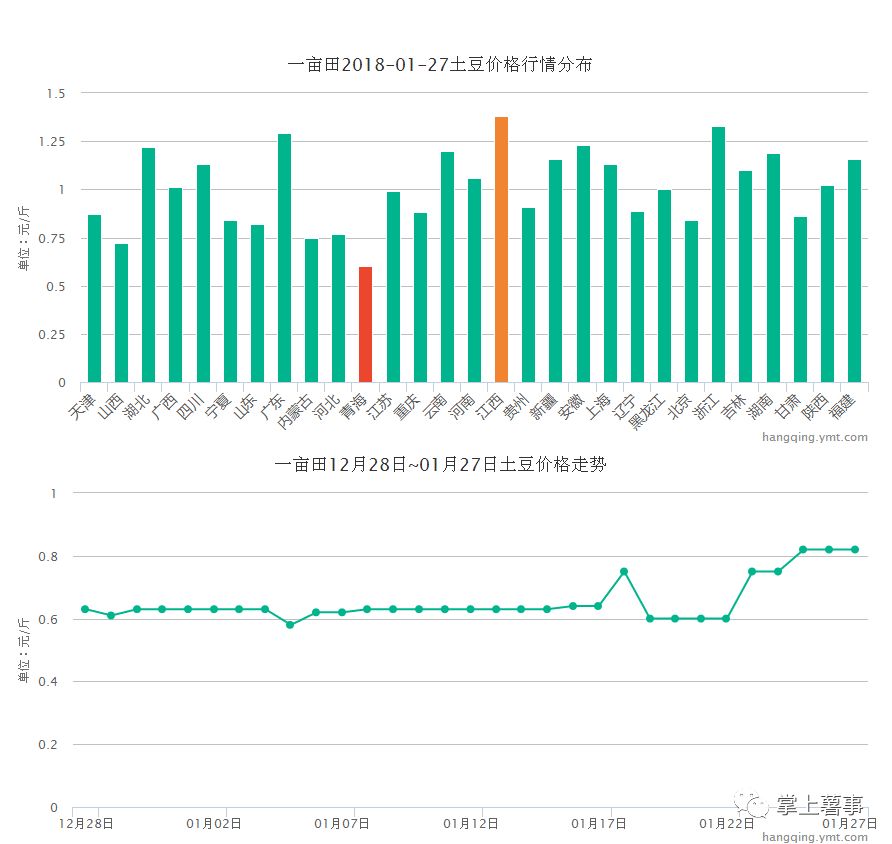Screen dimensions: 892x844
Task: Select the 山西 bar in the bar chart
Action: [121, 313]
